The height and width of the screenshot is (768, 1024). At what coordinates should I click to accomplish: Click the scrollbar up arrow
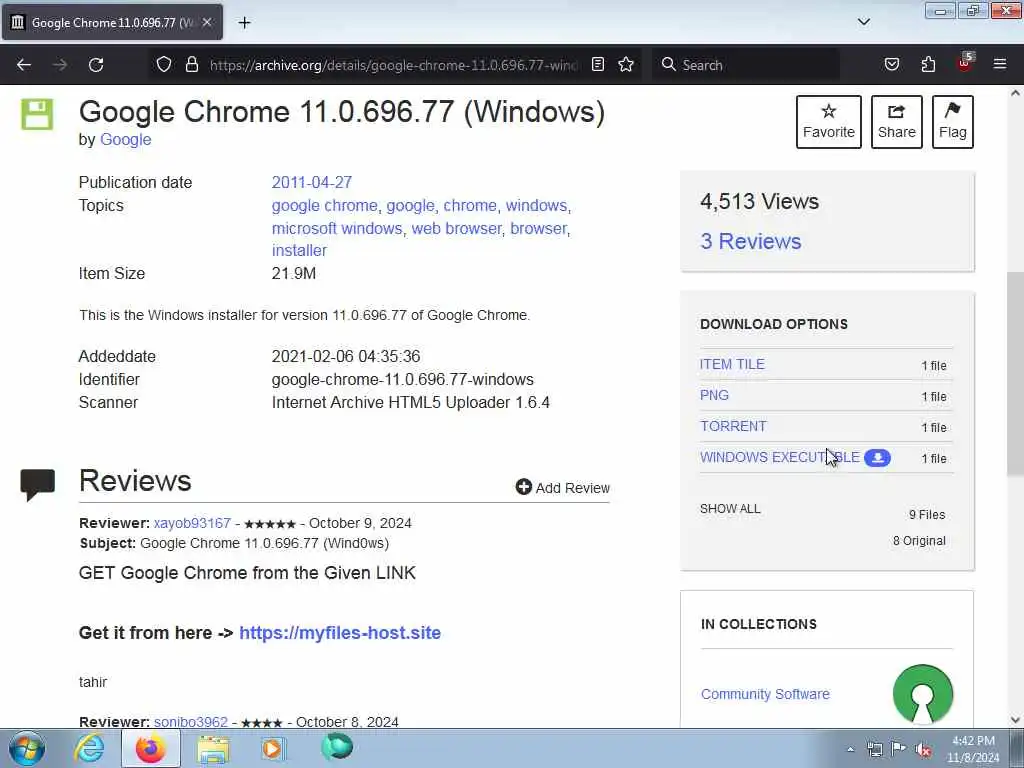coord(1015,93)
